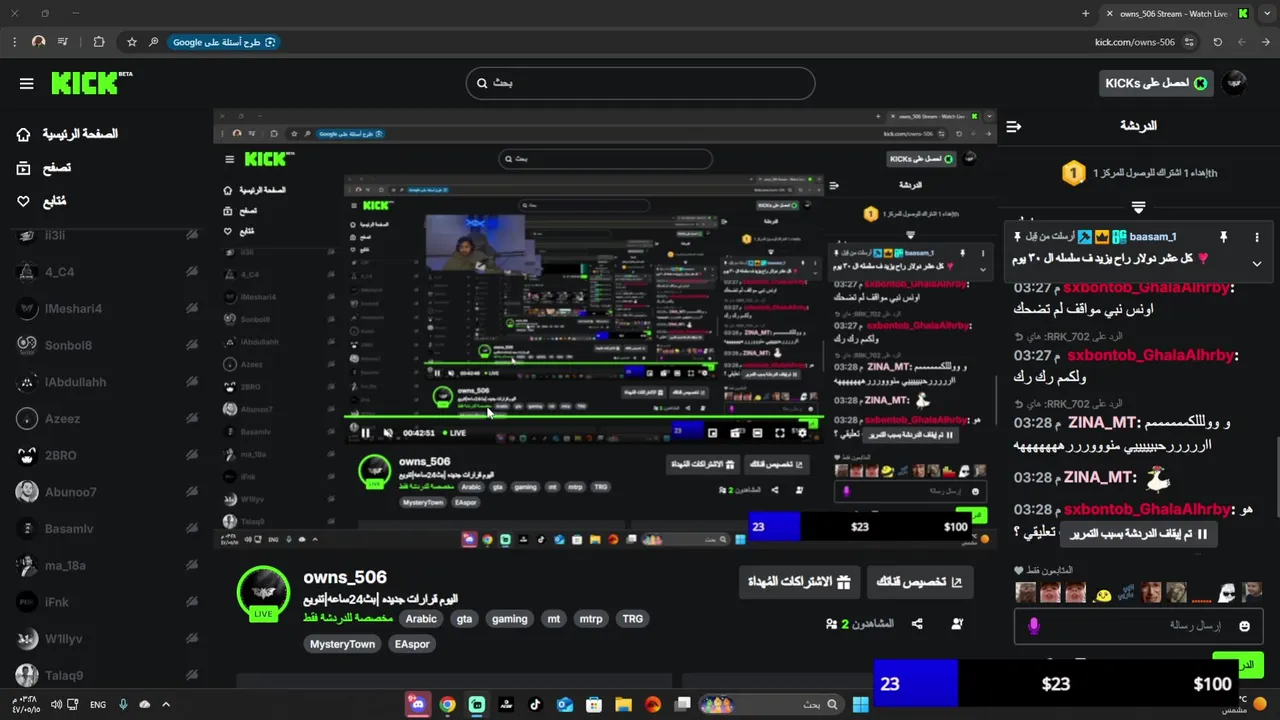Open the Browse sidebar item
The height and width of the screenshot is (720, 1280).
point(44,168)
